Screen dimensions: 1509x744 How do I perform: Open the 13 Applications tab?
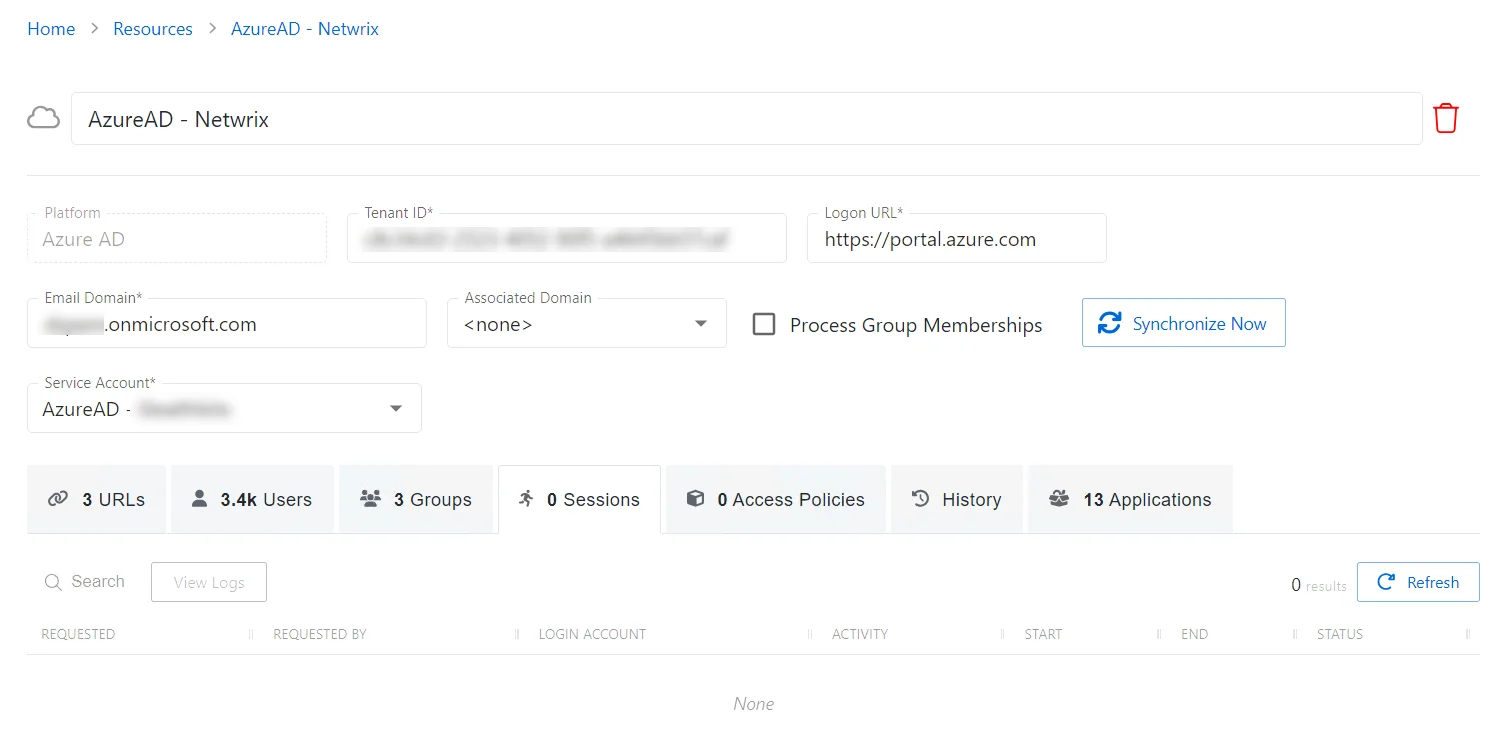[x=1130, y=499]
